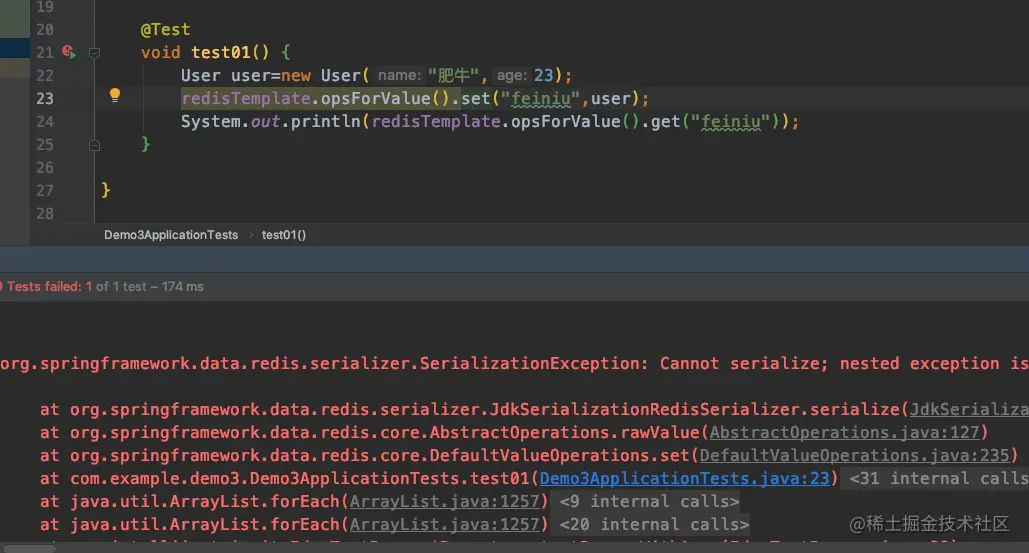Collapse the test01 method fold marker on line 21
The width and height of the screenshot is (1029, 553).
(x=94, y=52)
